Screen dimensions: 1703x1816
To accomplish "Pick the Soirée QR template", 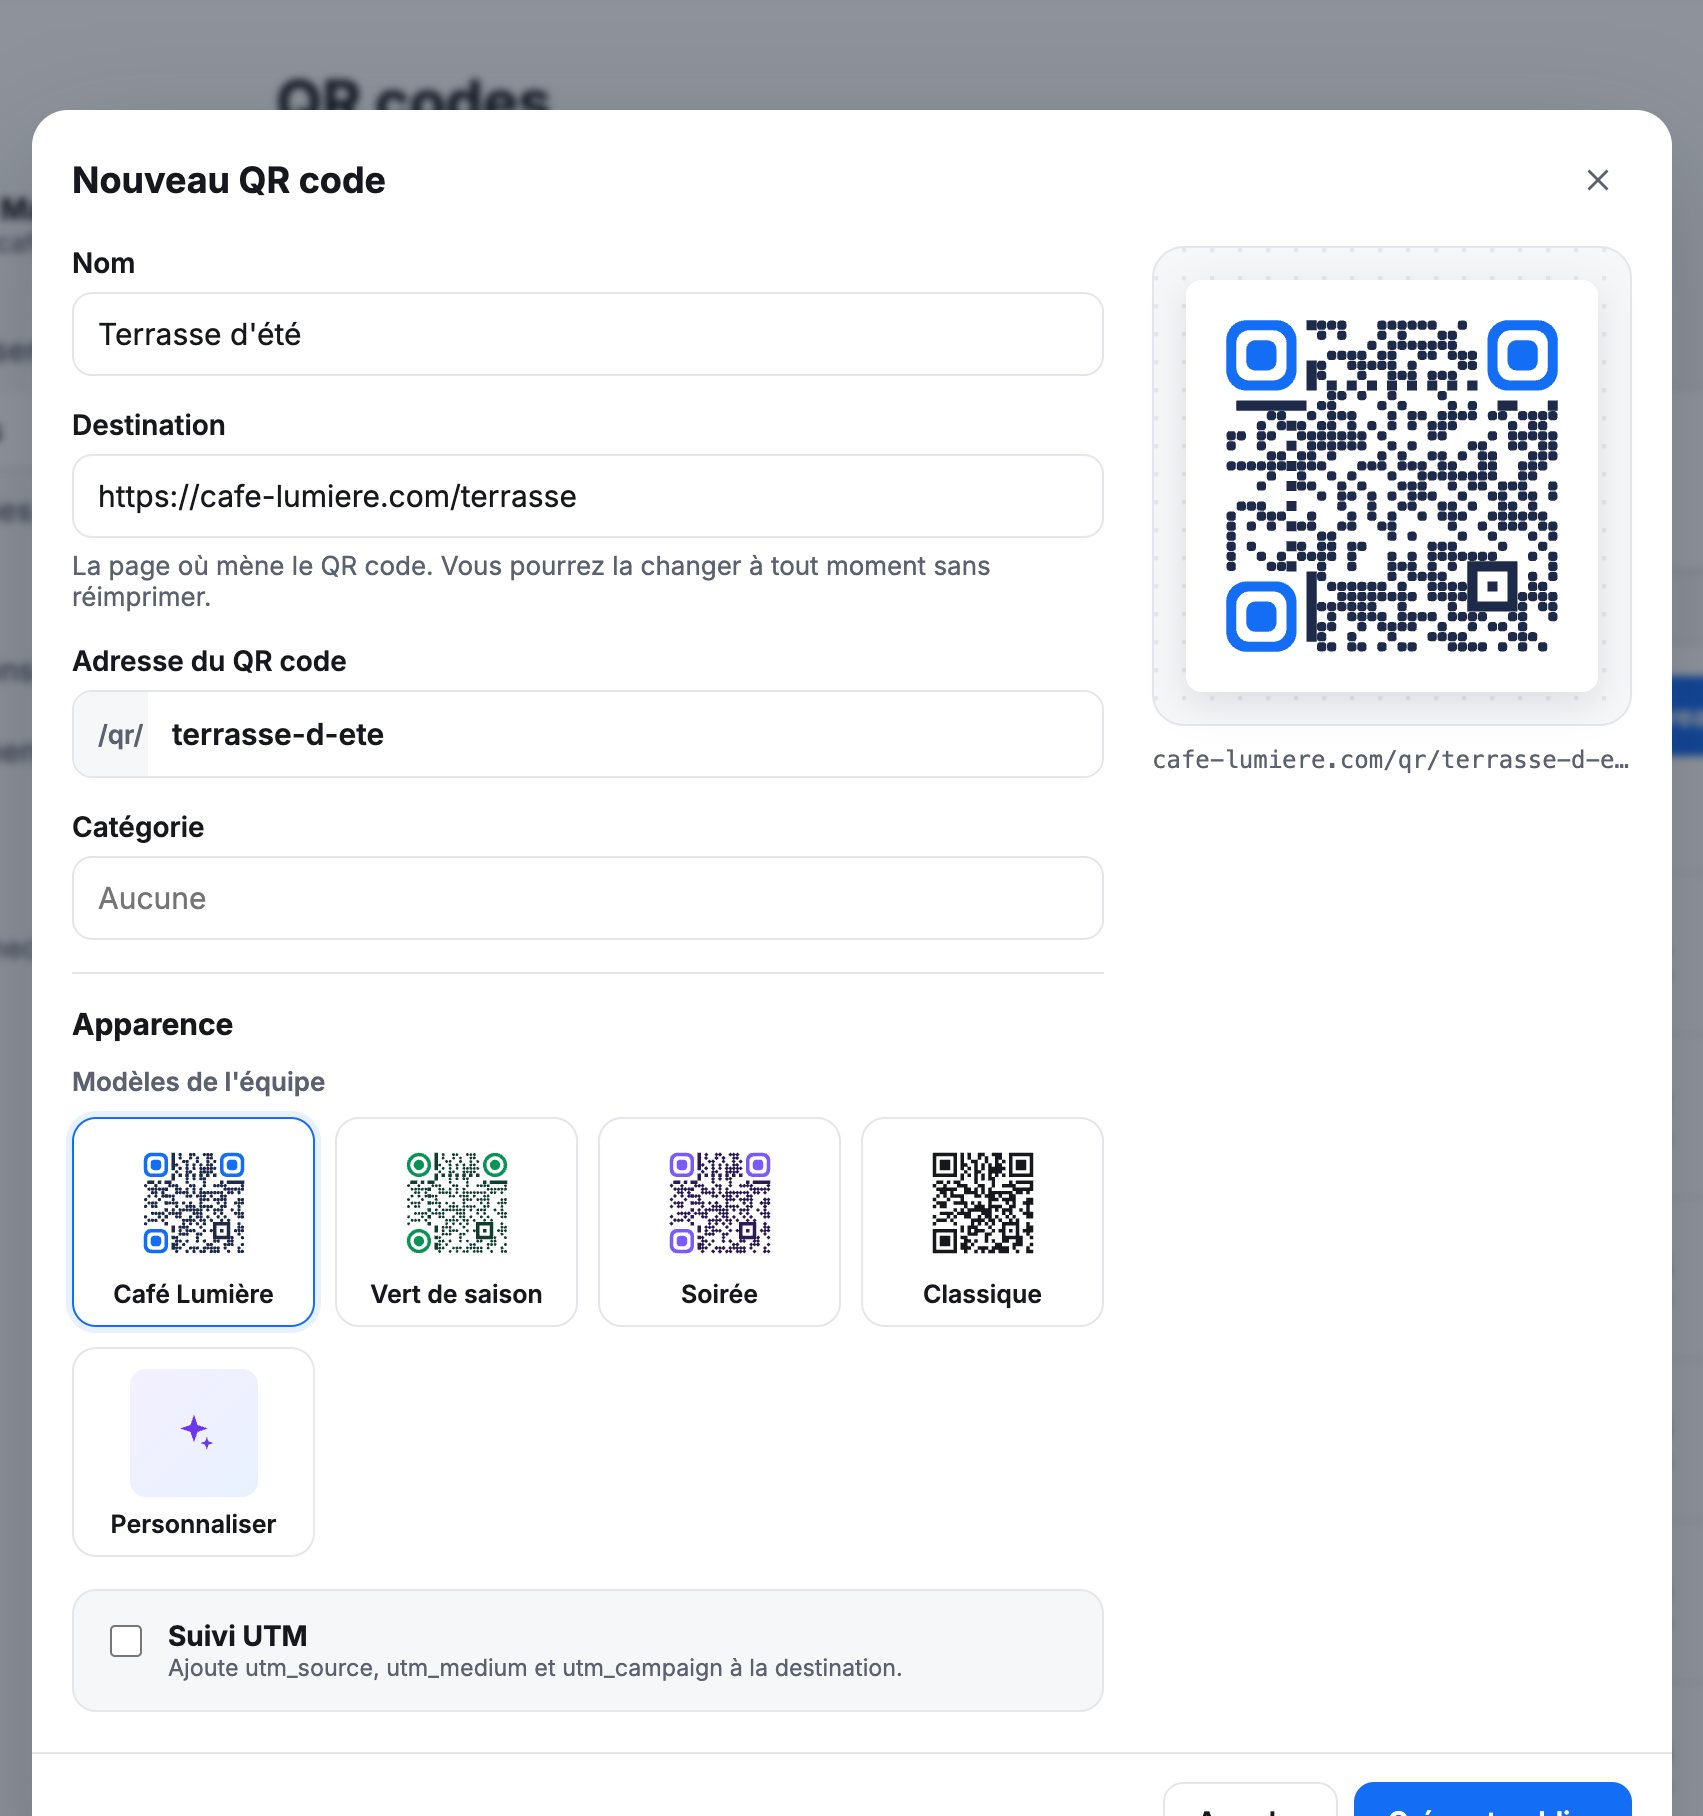I will click(719, 1222).
